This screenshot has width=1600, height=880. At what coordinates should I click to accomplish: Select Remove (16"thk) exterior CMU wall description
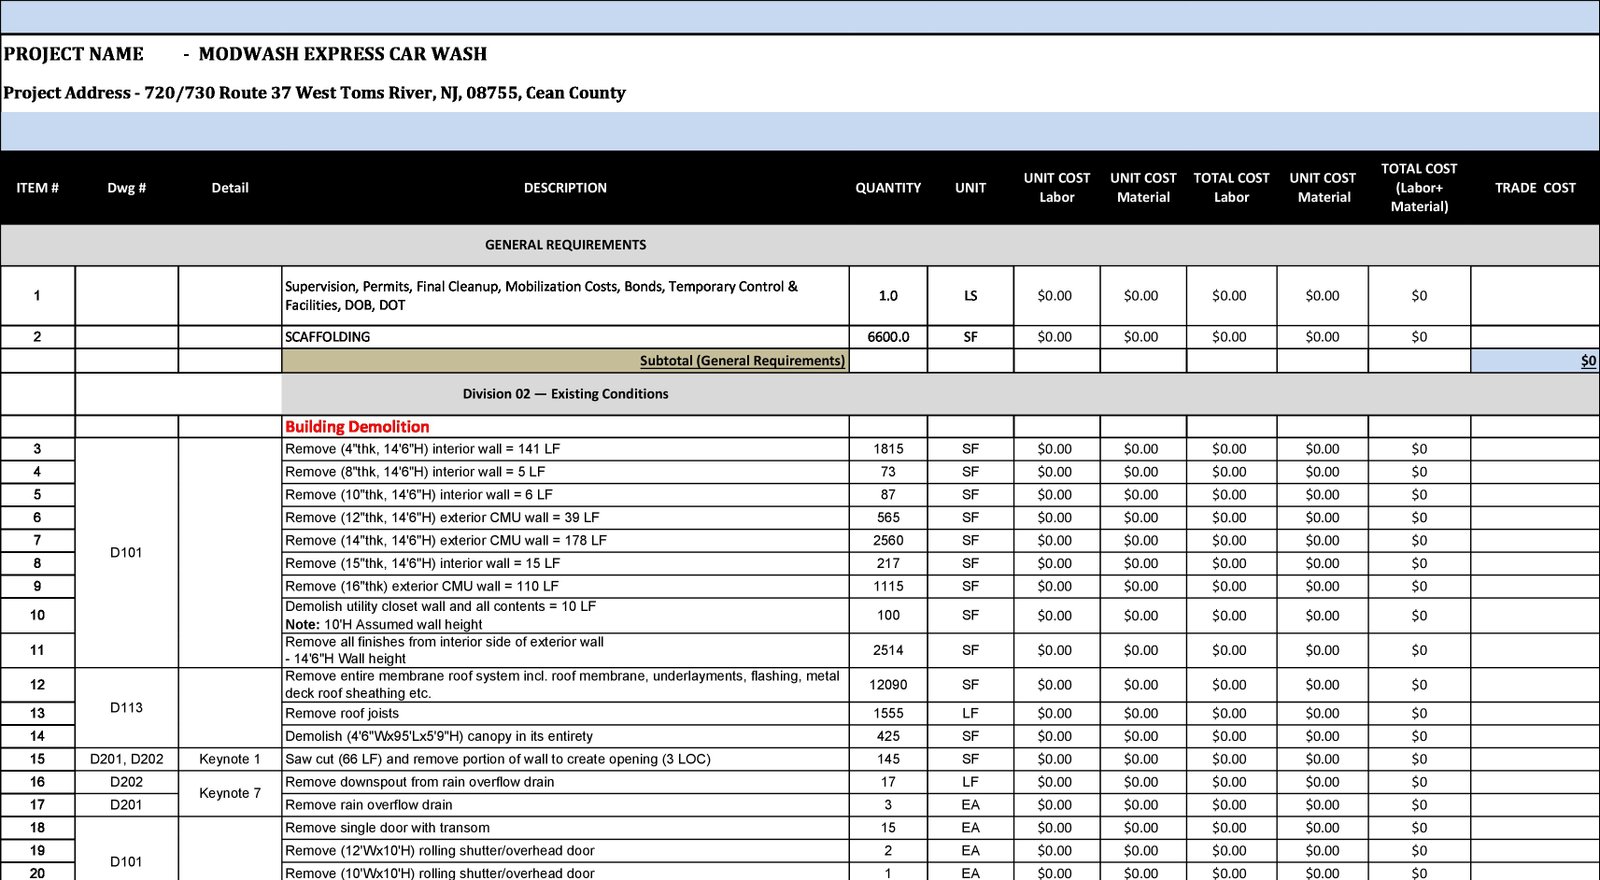point(565,587)
